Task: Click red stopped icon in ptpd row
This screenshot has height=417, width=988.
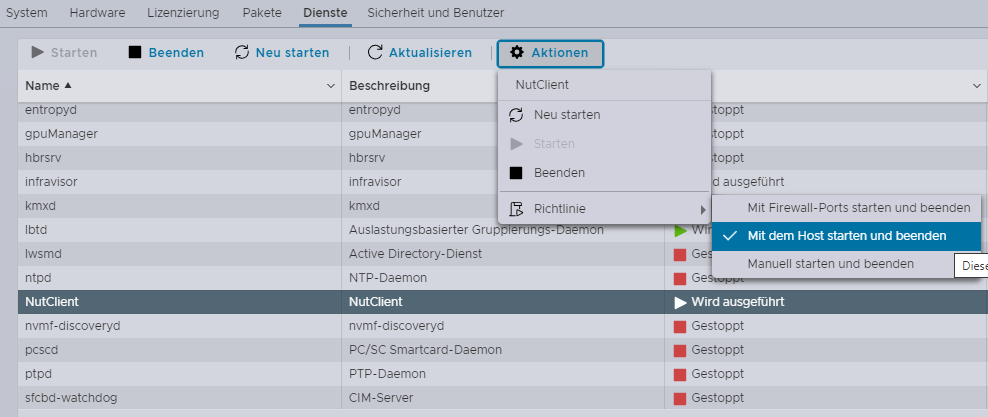Action: tap(680, 374)
